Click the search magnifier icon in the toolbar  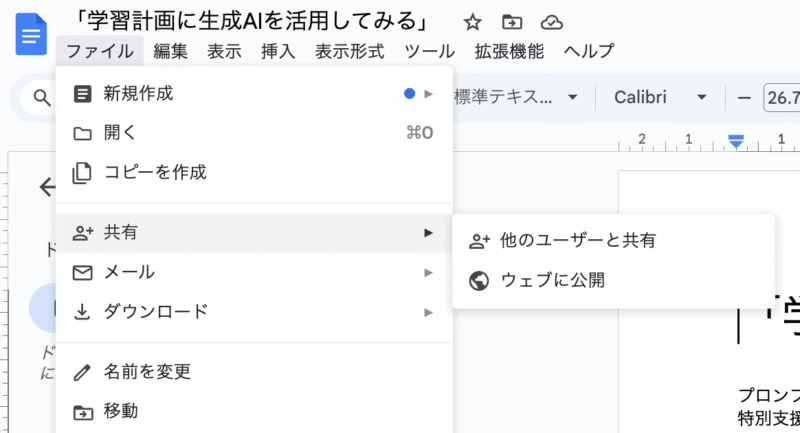(x=42, y=97)
